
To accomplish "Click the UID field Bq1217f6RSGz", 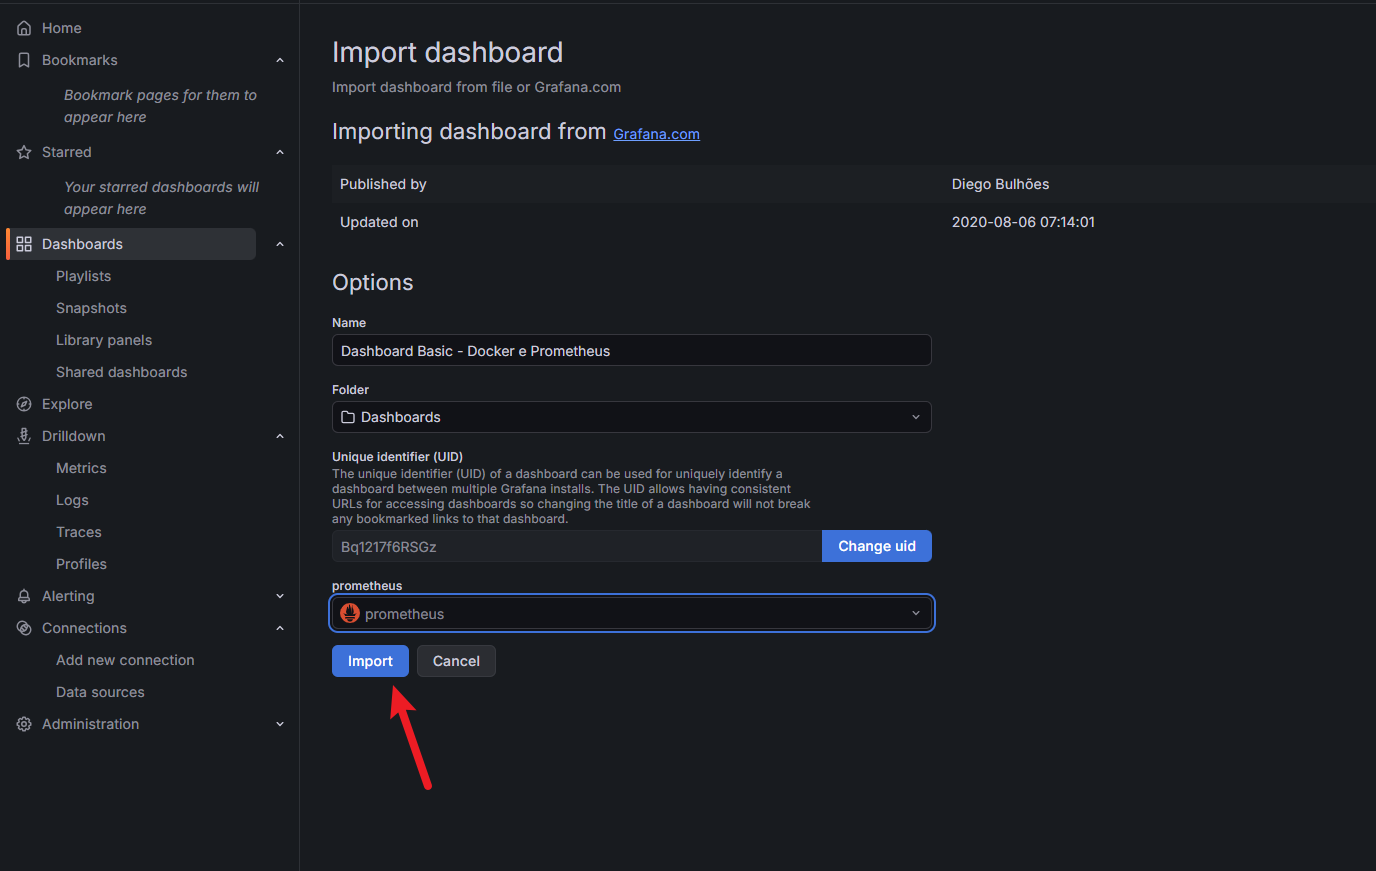I will point(577,546).
